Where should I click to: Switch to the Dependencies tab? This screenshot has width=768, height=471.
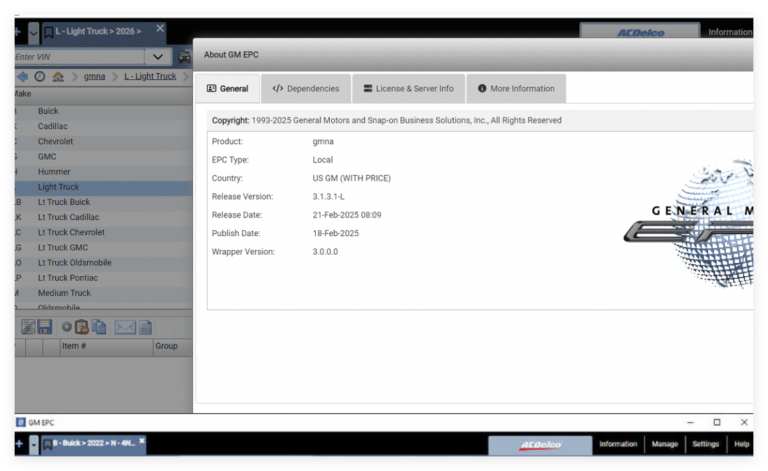click(306, 89)
